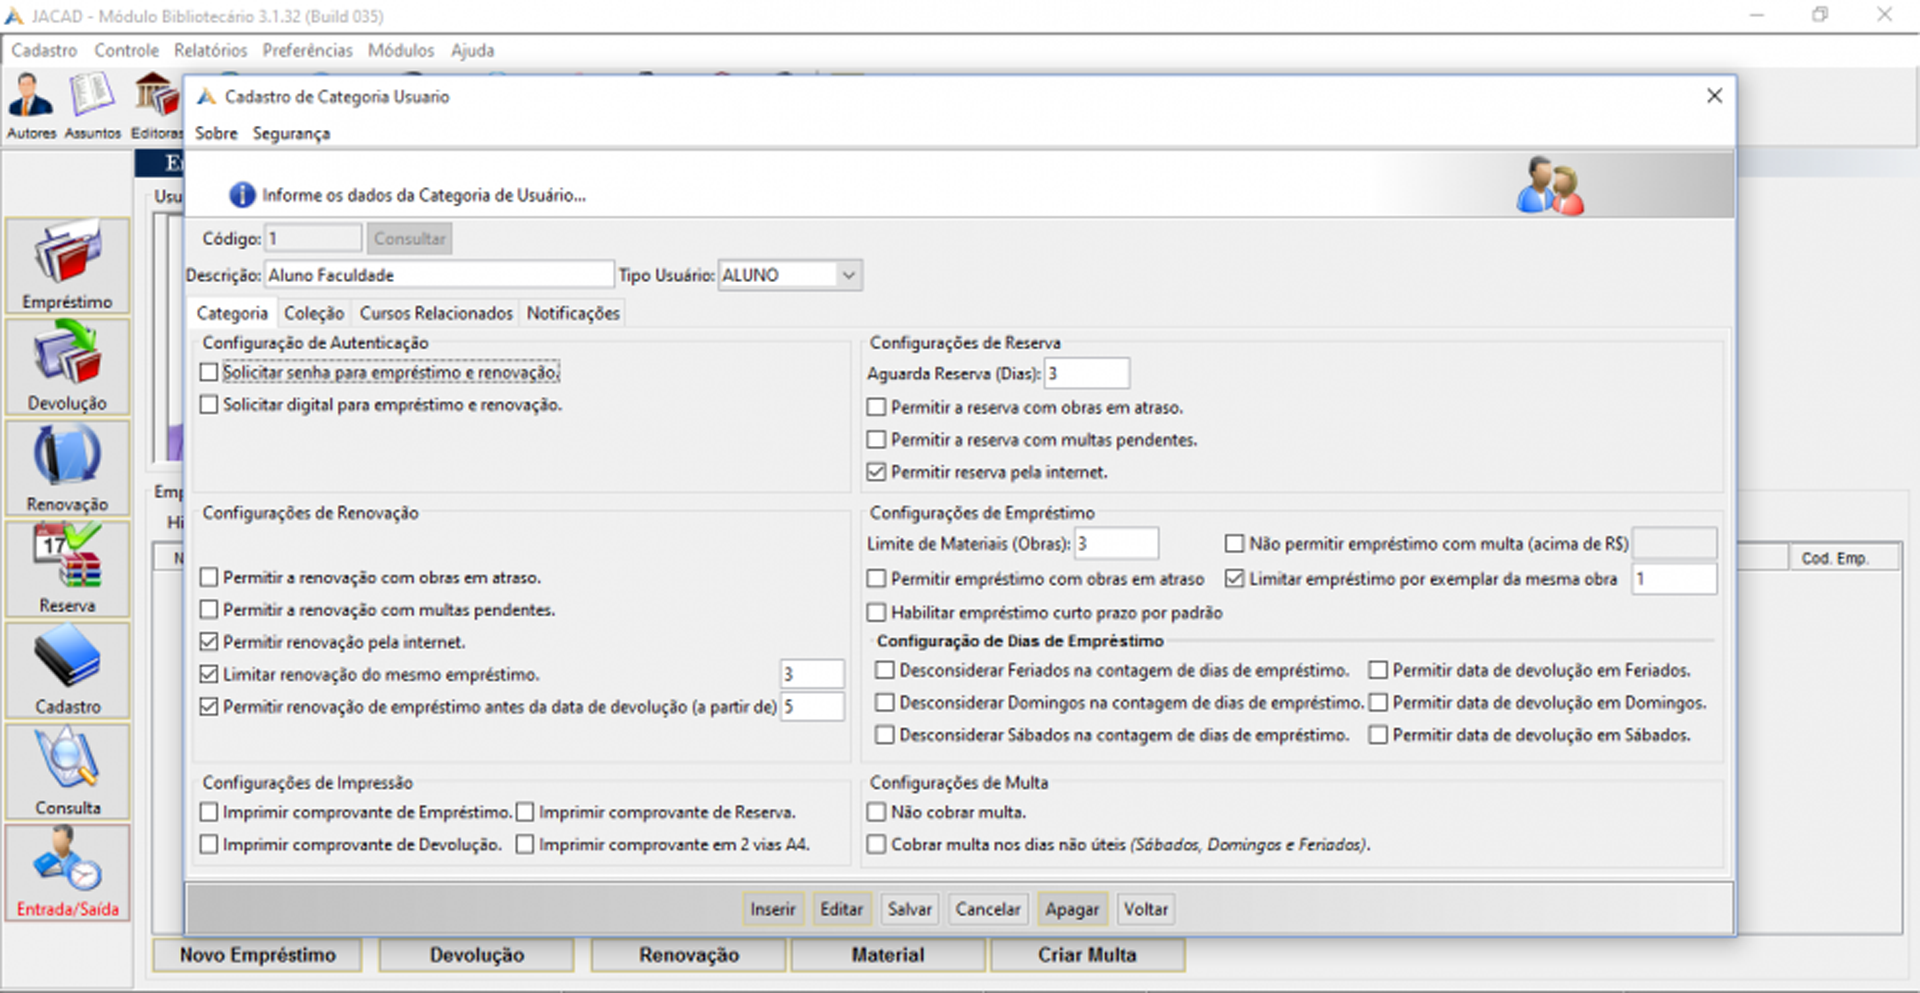The height and width of the screenshot is (993, 1920).
Task: Open the Cadastro book icon
Action: coord(67,670)
